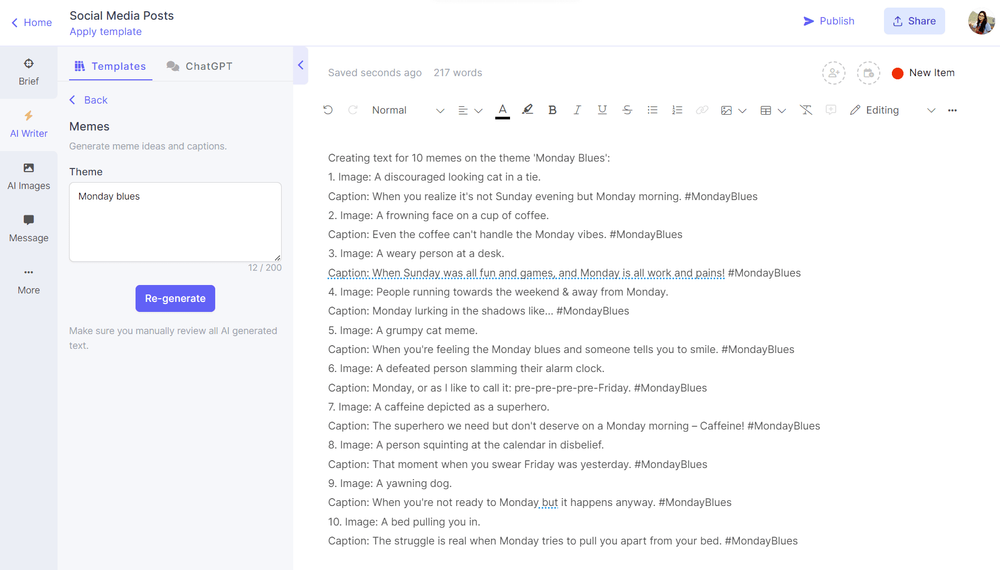Screen dimensions: 1000x570
Task: Click the assign user icon
Action: [834, 73]
